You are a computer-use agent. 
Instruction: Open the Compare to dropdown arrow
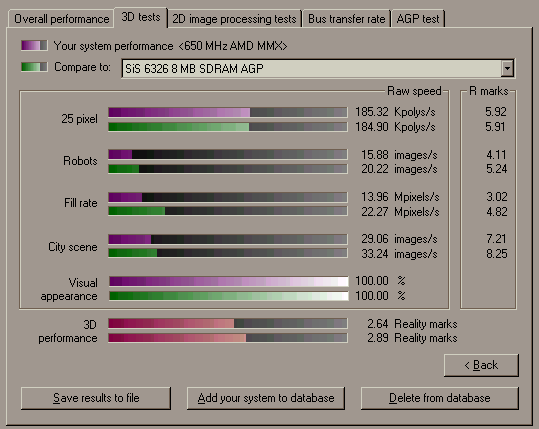tap(507, 68)
